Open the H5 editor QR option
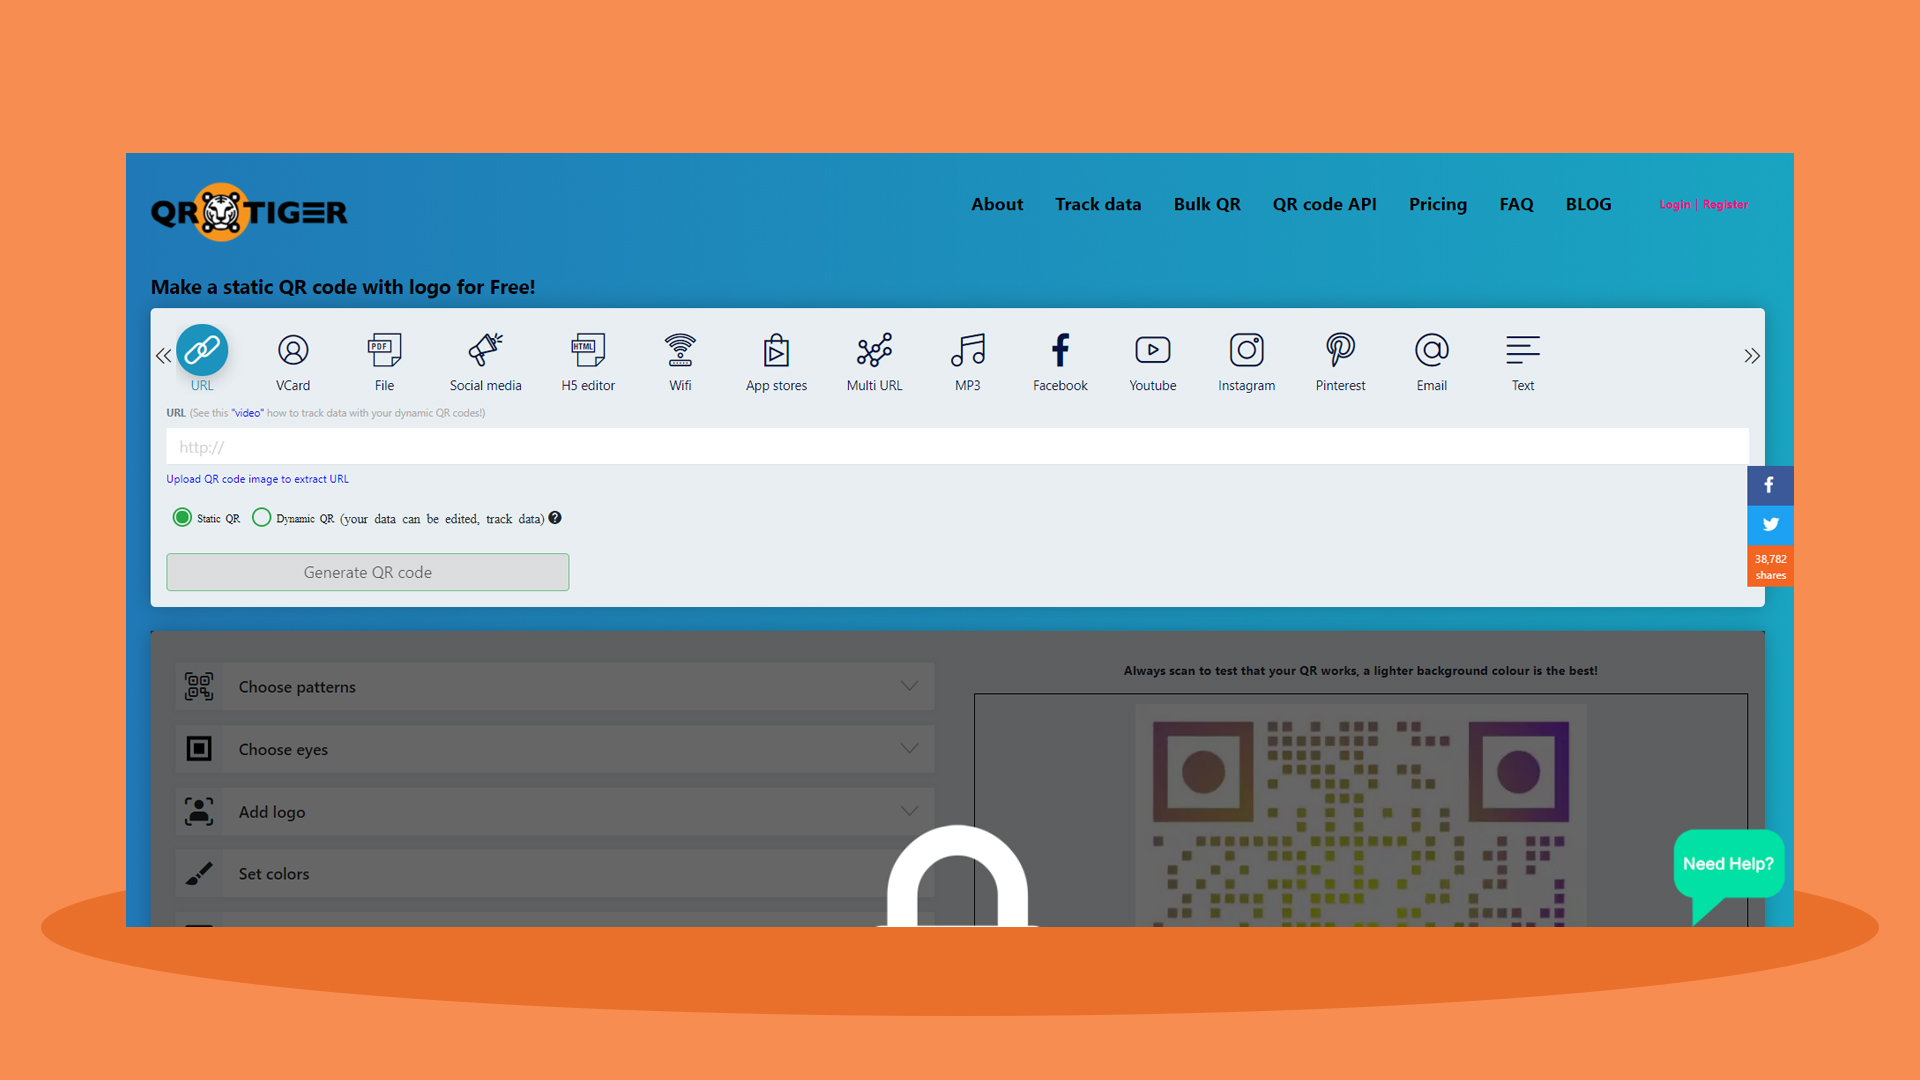 coord(587,360)
